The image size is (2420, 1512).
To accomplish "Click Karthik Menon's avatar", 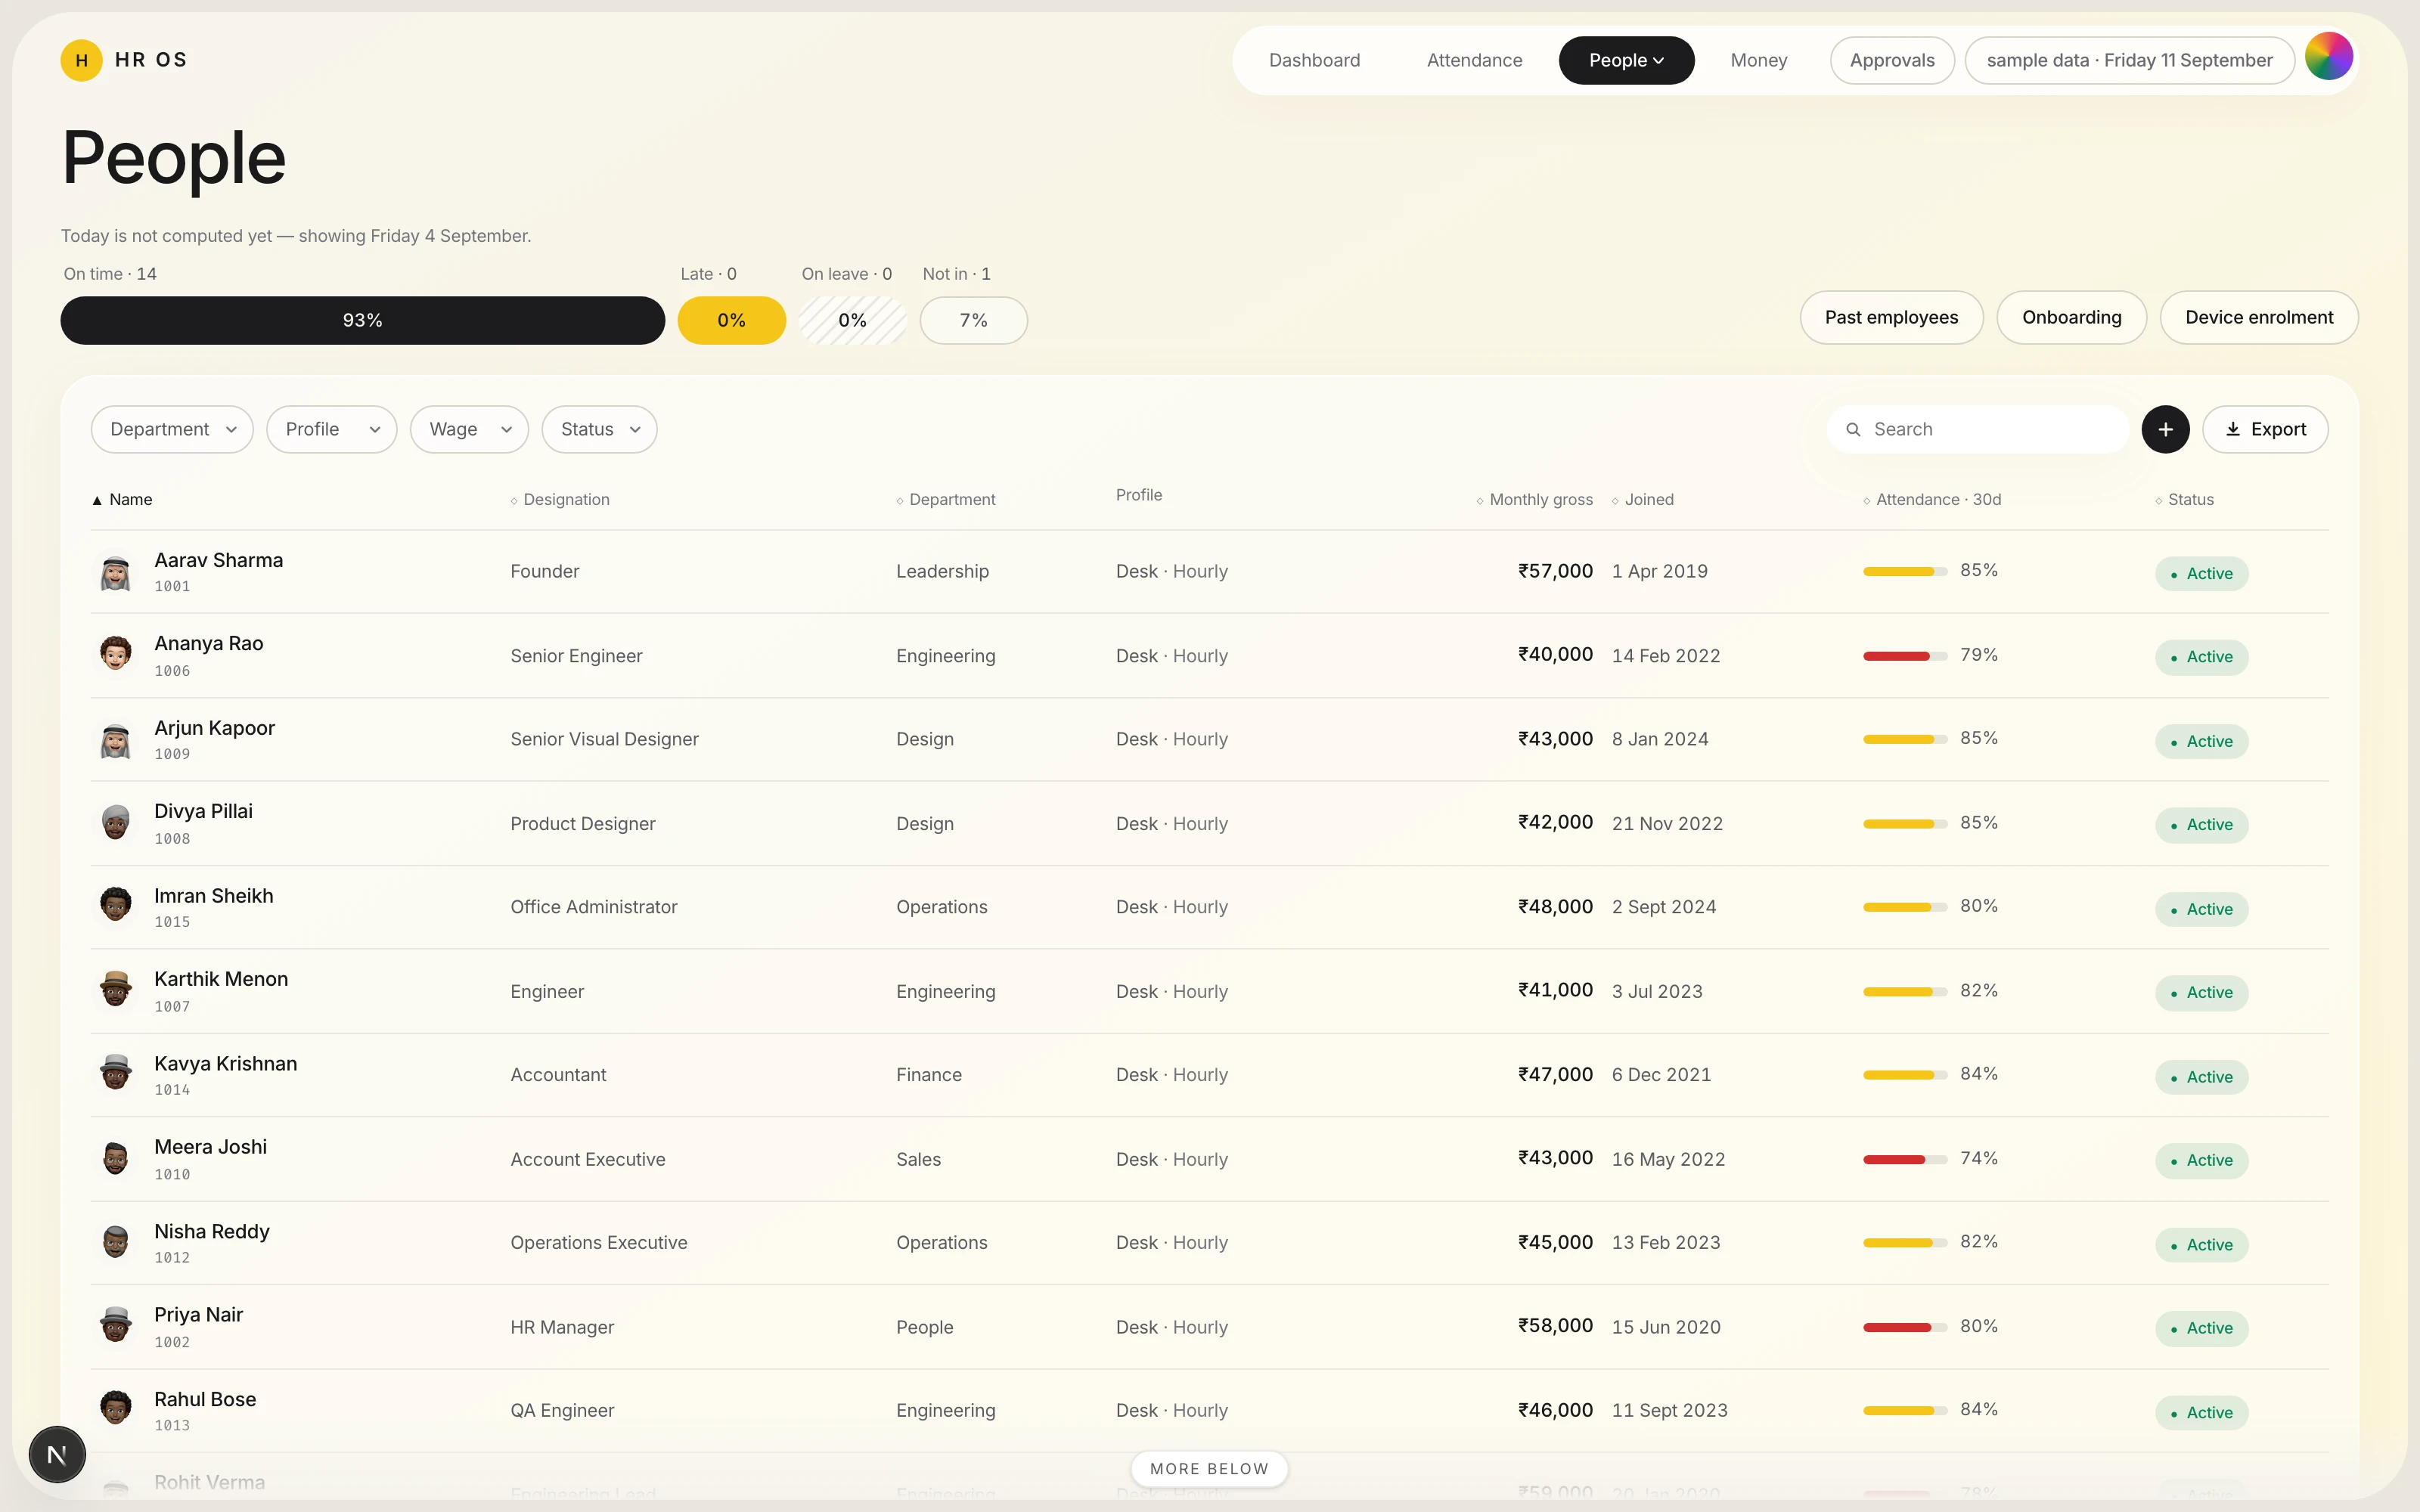I will [x=116, y=990].
